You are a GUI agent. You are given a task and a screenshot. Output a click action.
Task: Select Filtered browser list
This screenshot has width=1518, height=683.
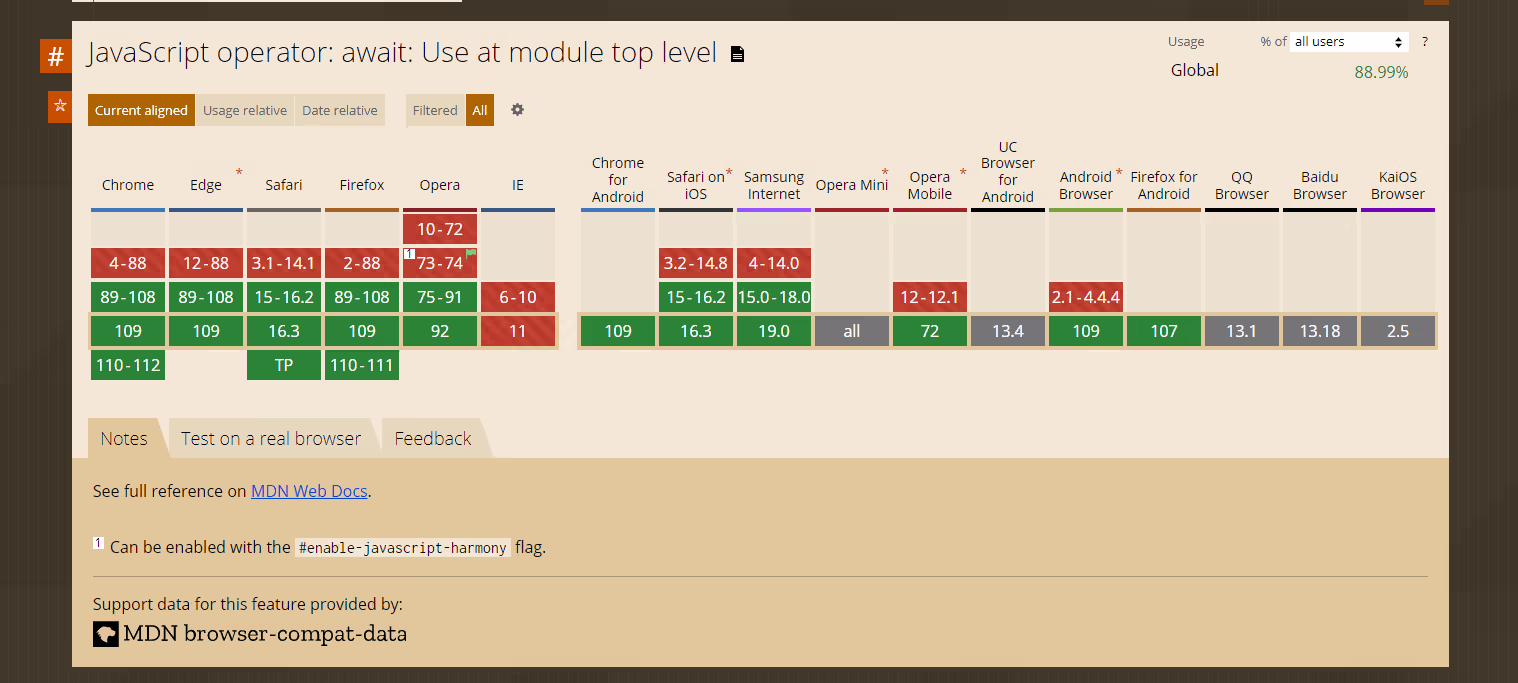point(435,110)
